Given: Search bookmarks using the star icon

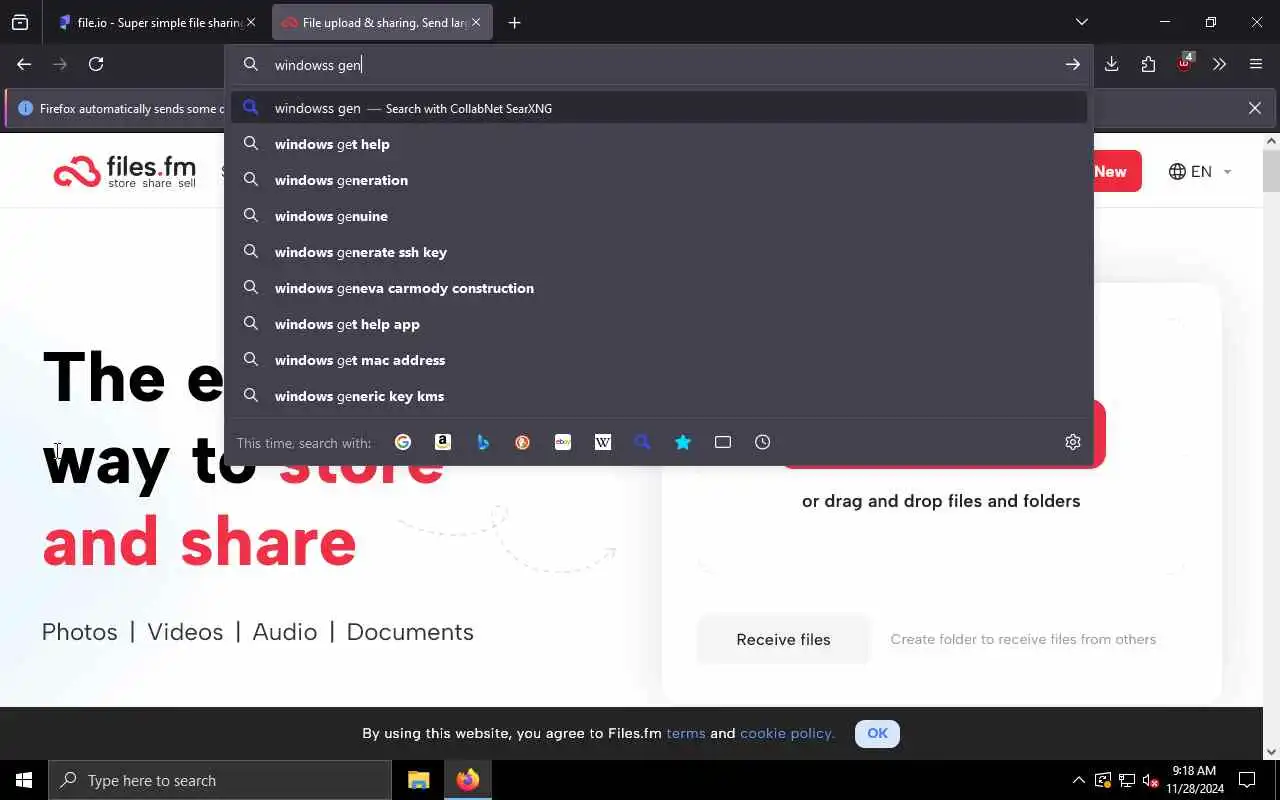Looking at the screenshot, I should (683, 442).
